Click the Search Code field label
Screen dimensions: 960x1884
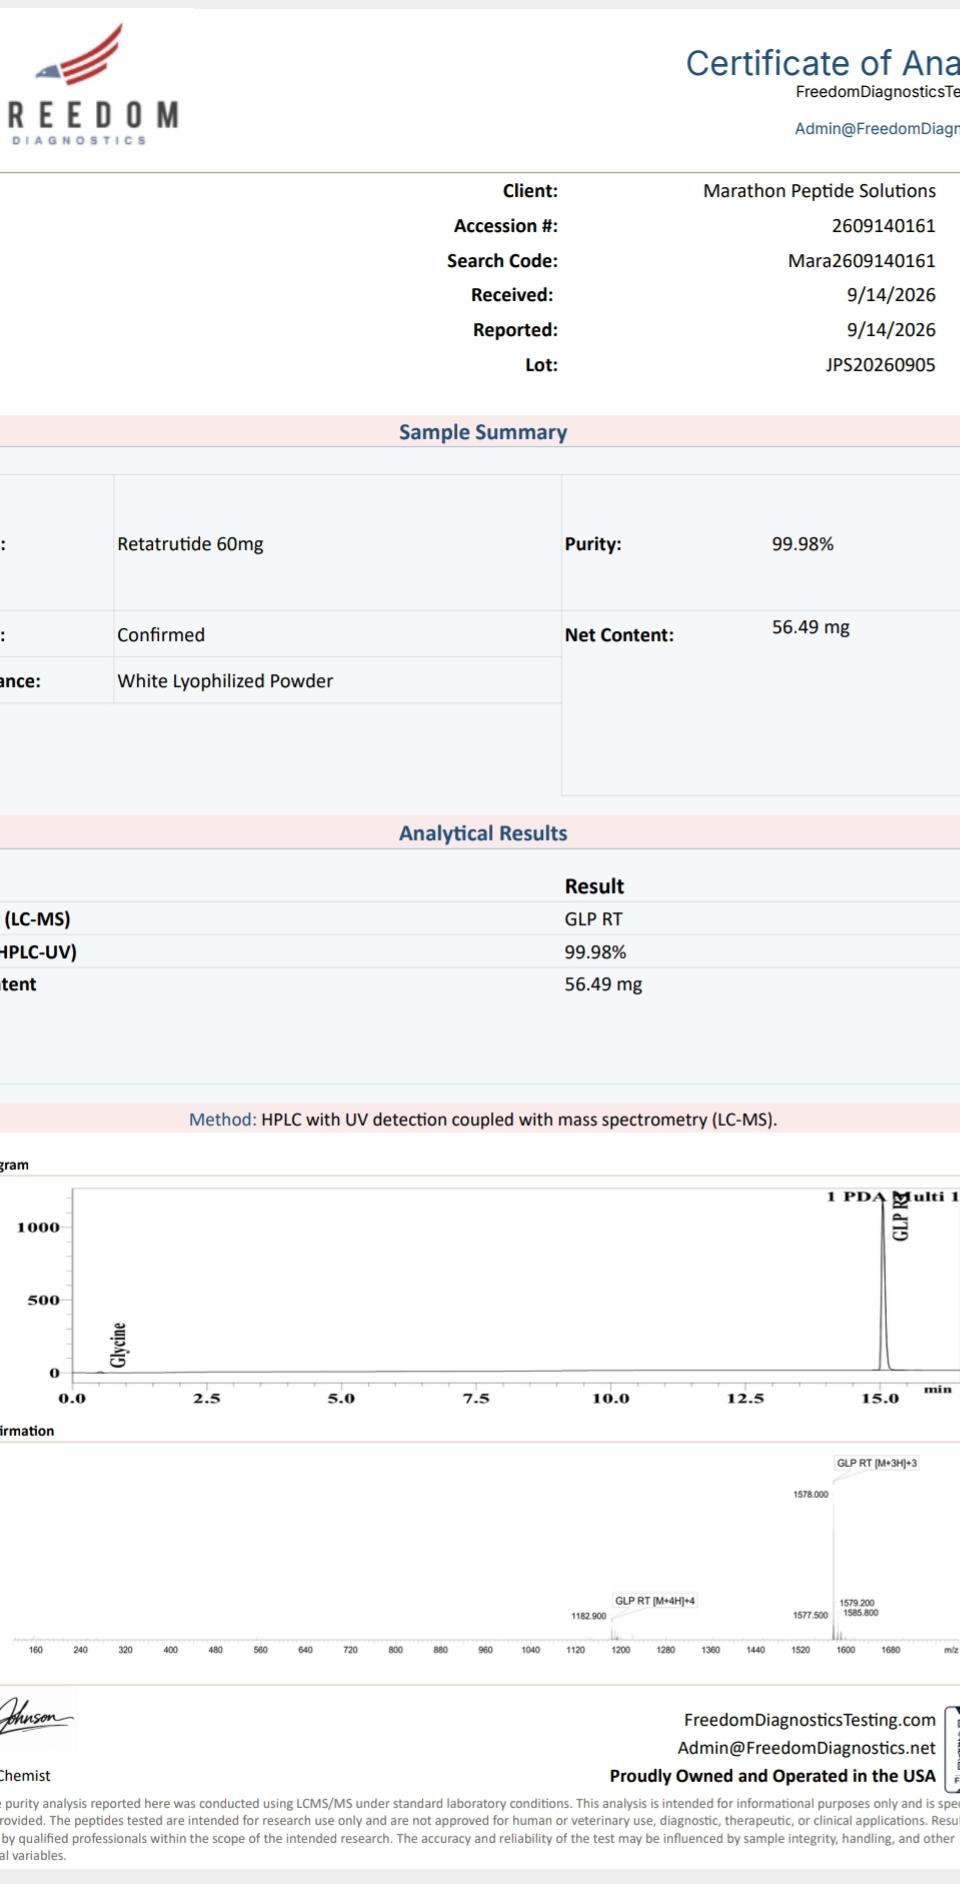[x=502, y=261]
